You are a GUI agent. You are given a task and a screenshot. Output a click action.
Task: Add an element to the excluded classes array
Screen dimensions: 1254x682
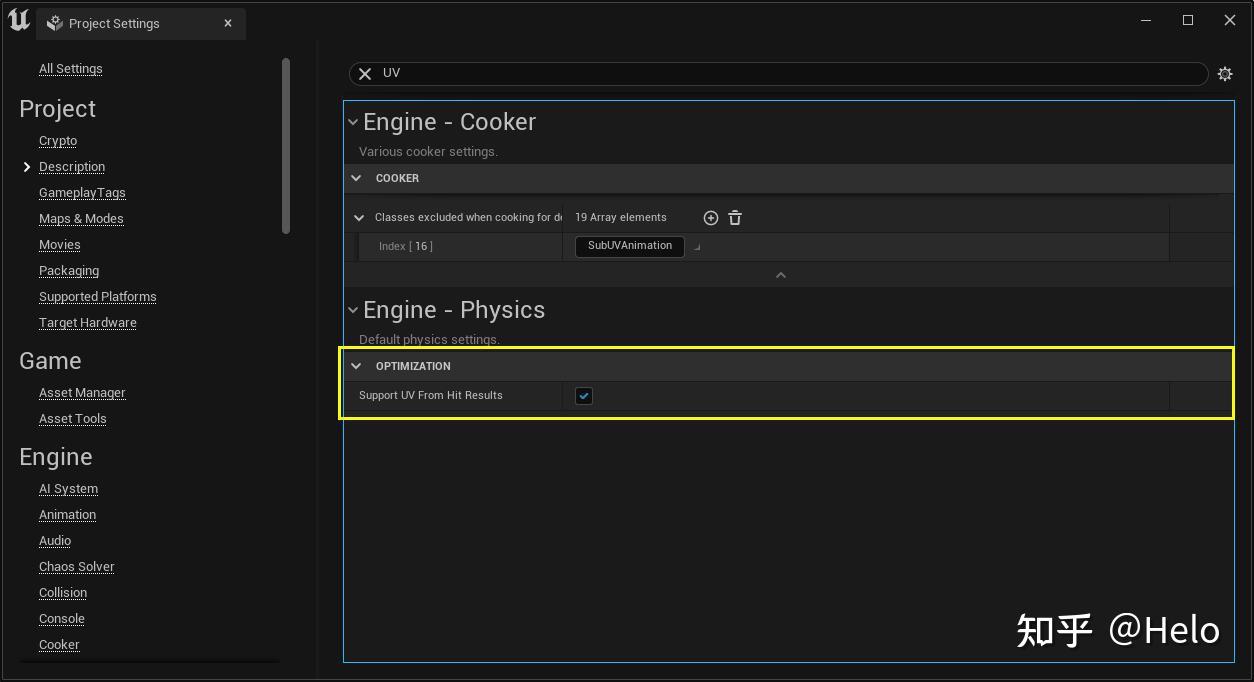(710, 217)
